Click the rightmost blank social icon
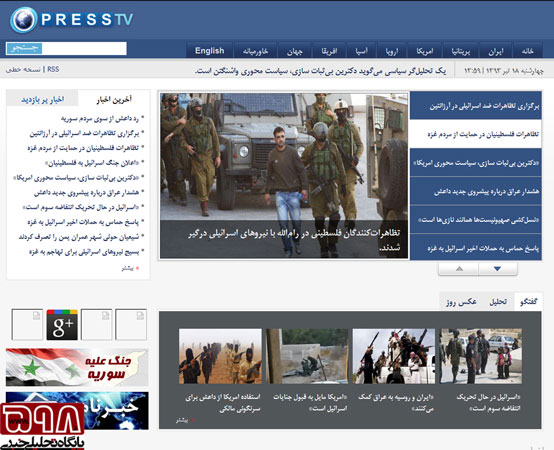This screenshot has height=450, width=554. (x=131, y=325)
